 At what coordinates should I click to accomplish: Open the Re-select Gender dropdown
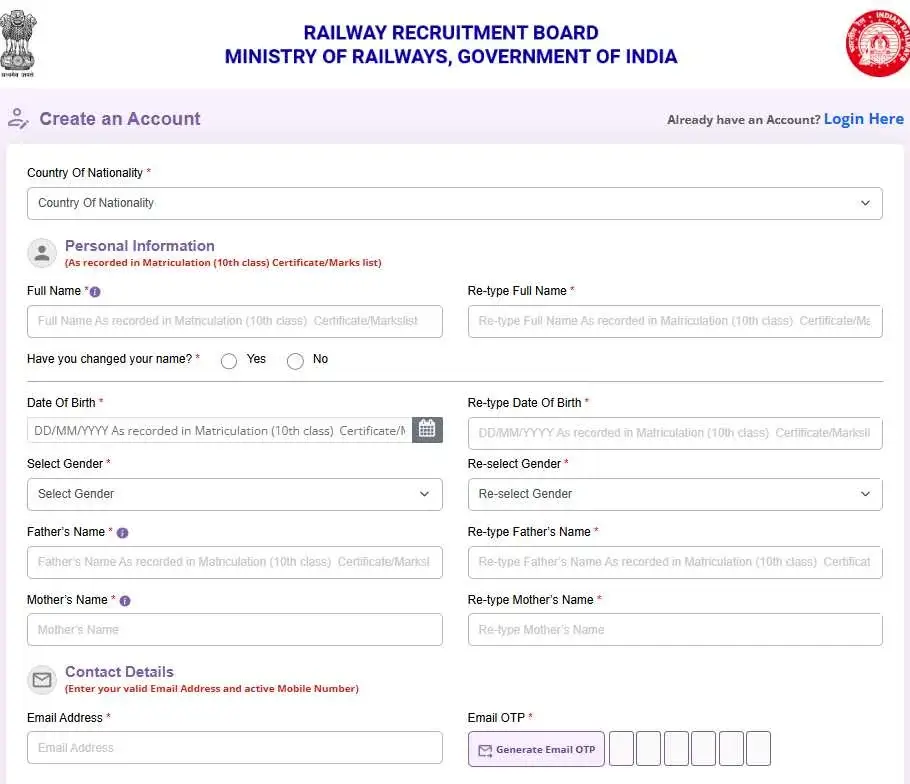point(675,494)
